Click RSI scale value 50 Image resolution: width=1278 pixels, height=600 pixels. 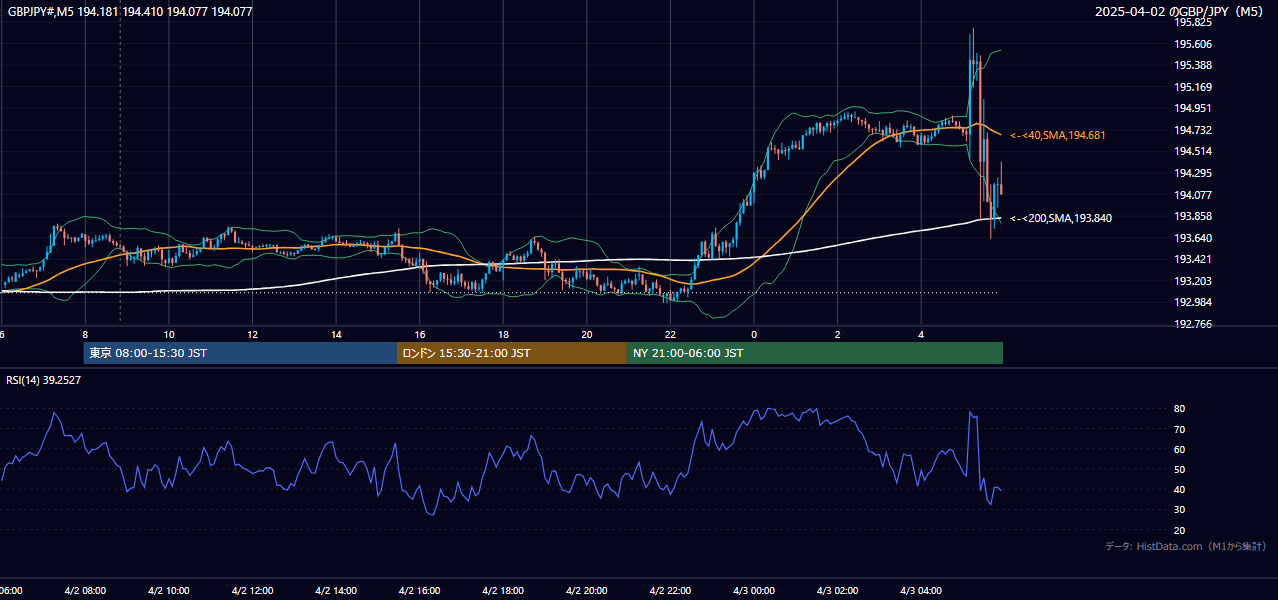coord(1180,469)
